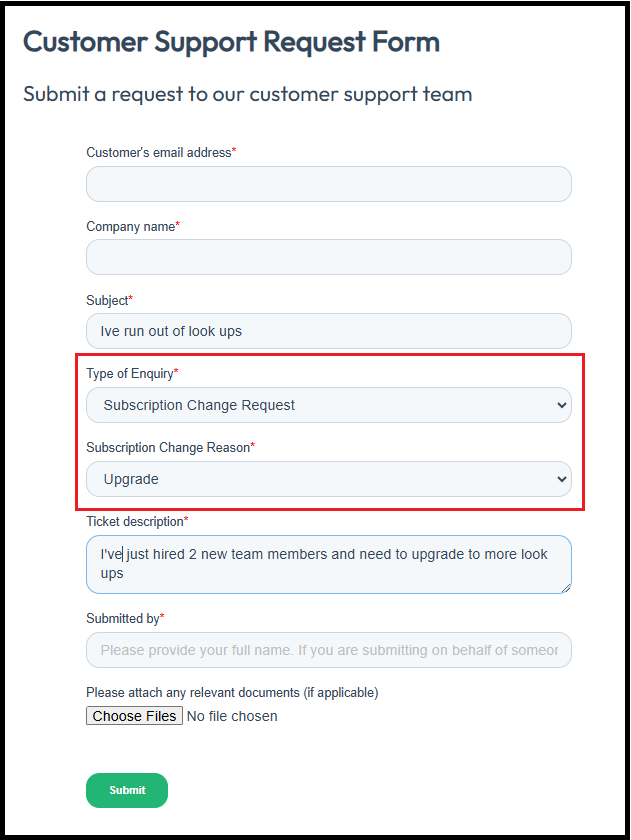Viewport: 631px width, 840px height.
Task: Select the Subject field with look ups text
Action: click(329, 331)
